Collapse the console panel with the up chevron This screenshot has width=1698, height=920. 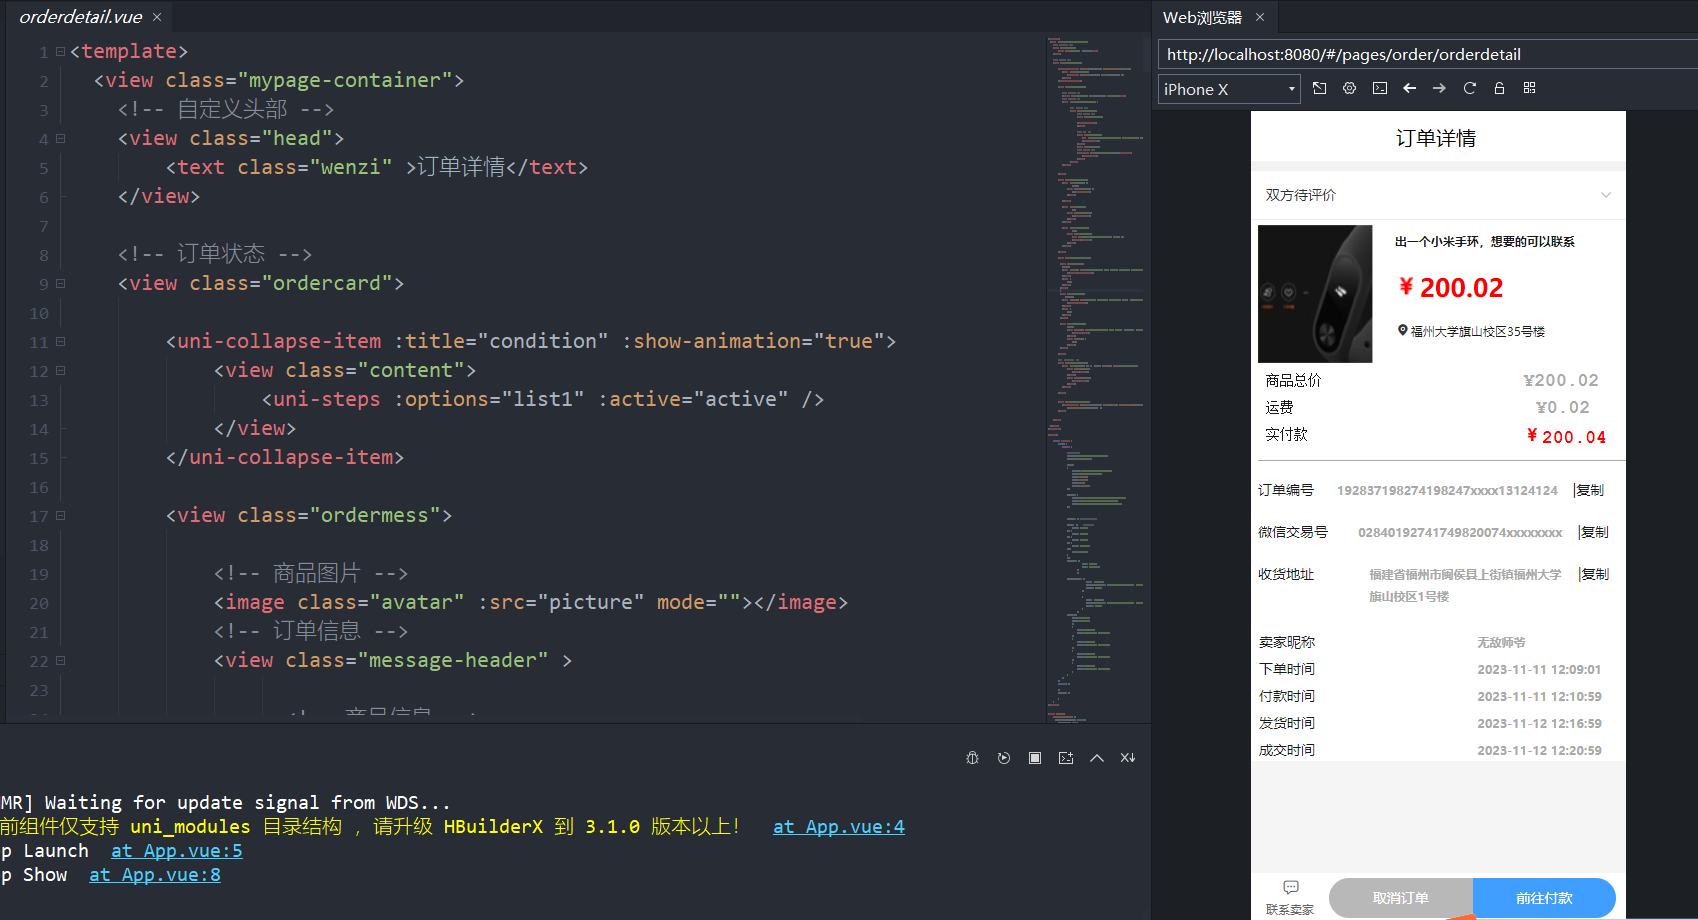click(1097, 758)
